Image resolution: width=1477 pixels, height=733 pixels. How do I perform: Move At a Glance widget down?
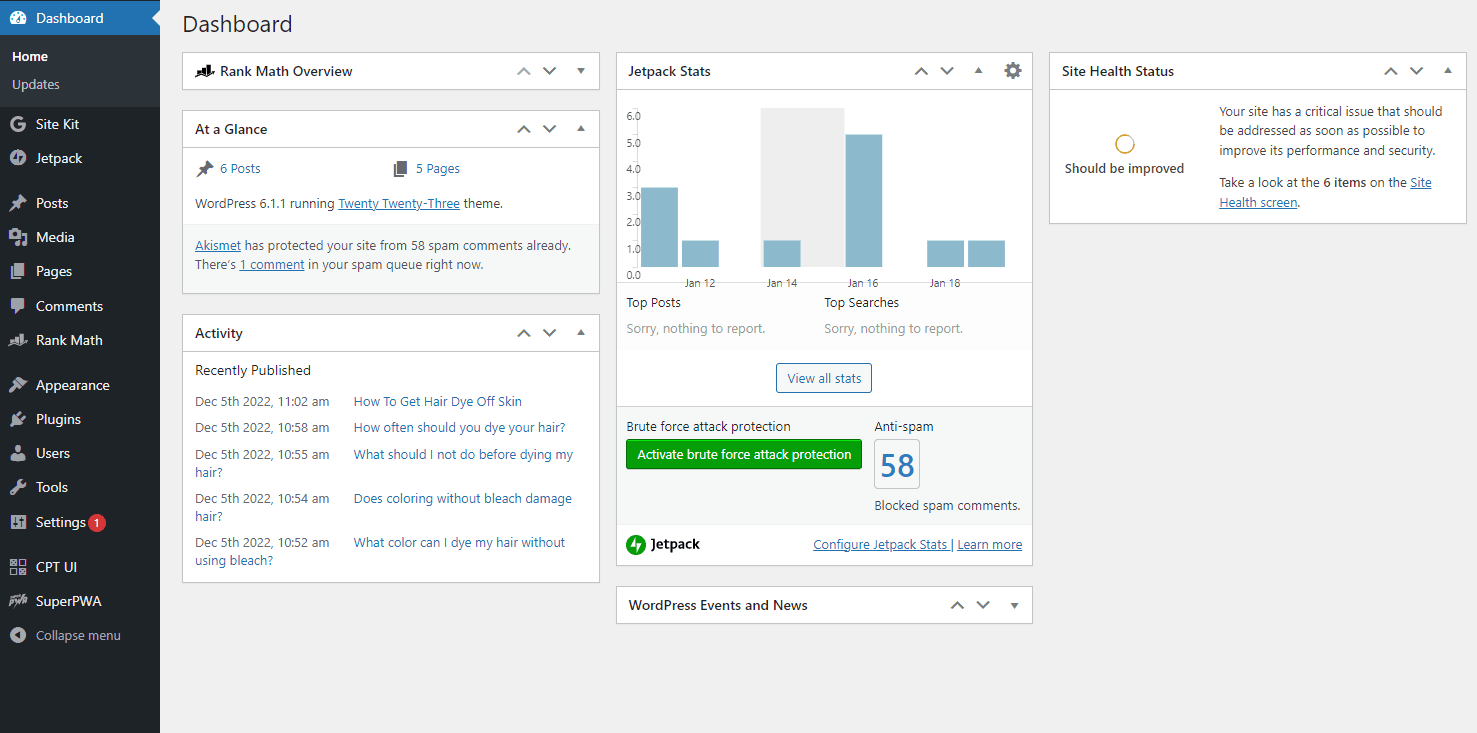549,129
